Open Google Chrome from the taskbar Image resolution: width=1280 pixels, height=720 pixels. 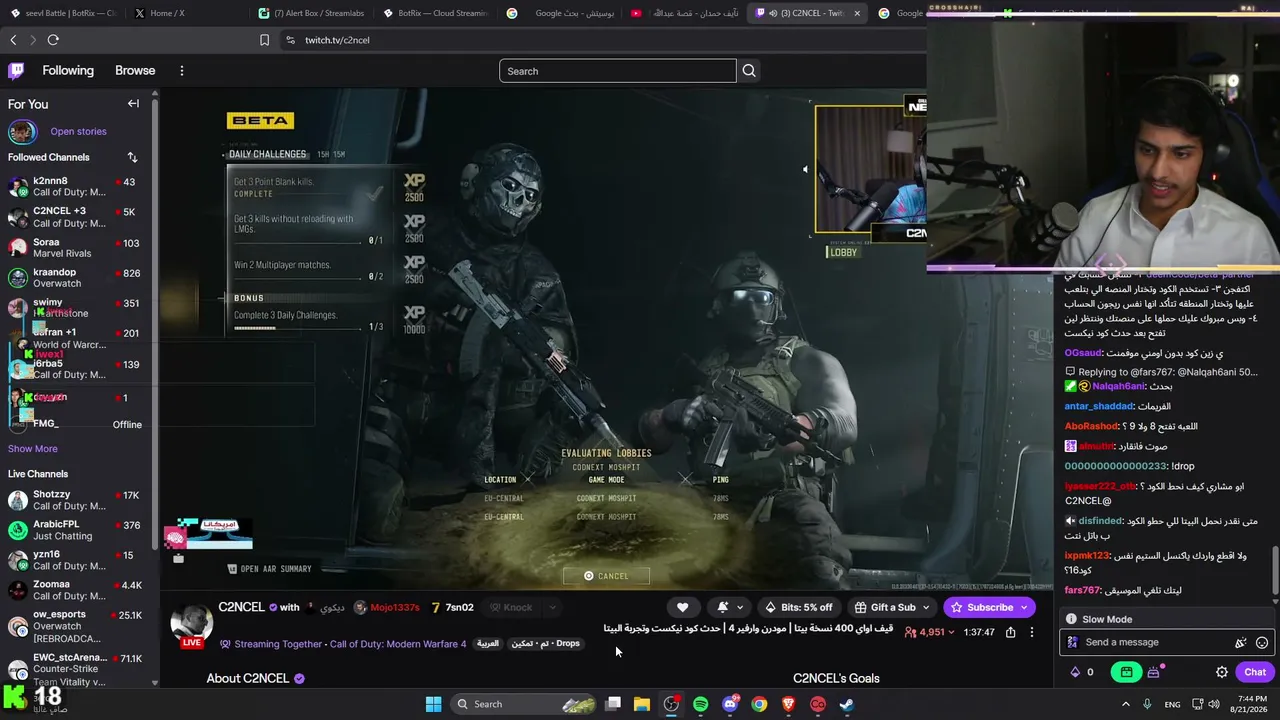pyautogui.click(x=759, y=704)
